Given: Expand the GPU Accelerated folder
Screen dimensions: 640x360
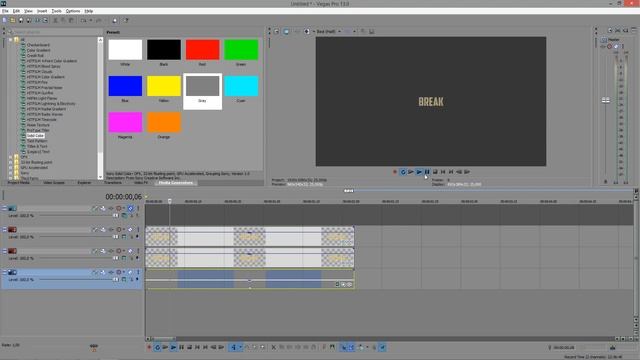Looking at the screenshot, I should (x=11, y=167).
